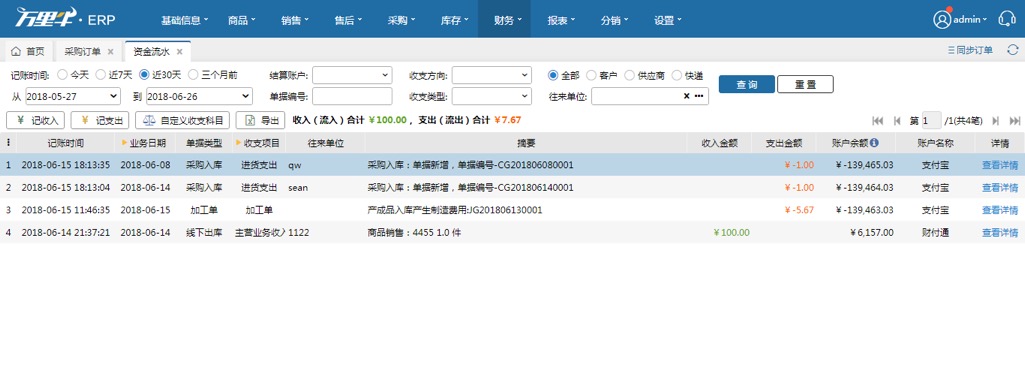Expand the 商品 menu

pyautogui.click(x=242, y=20)
